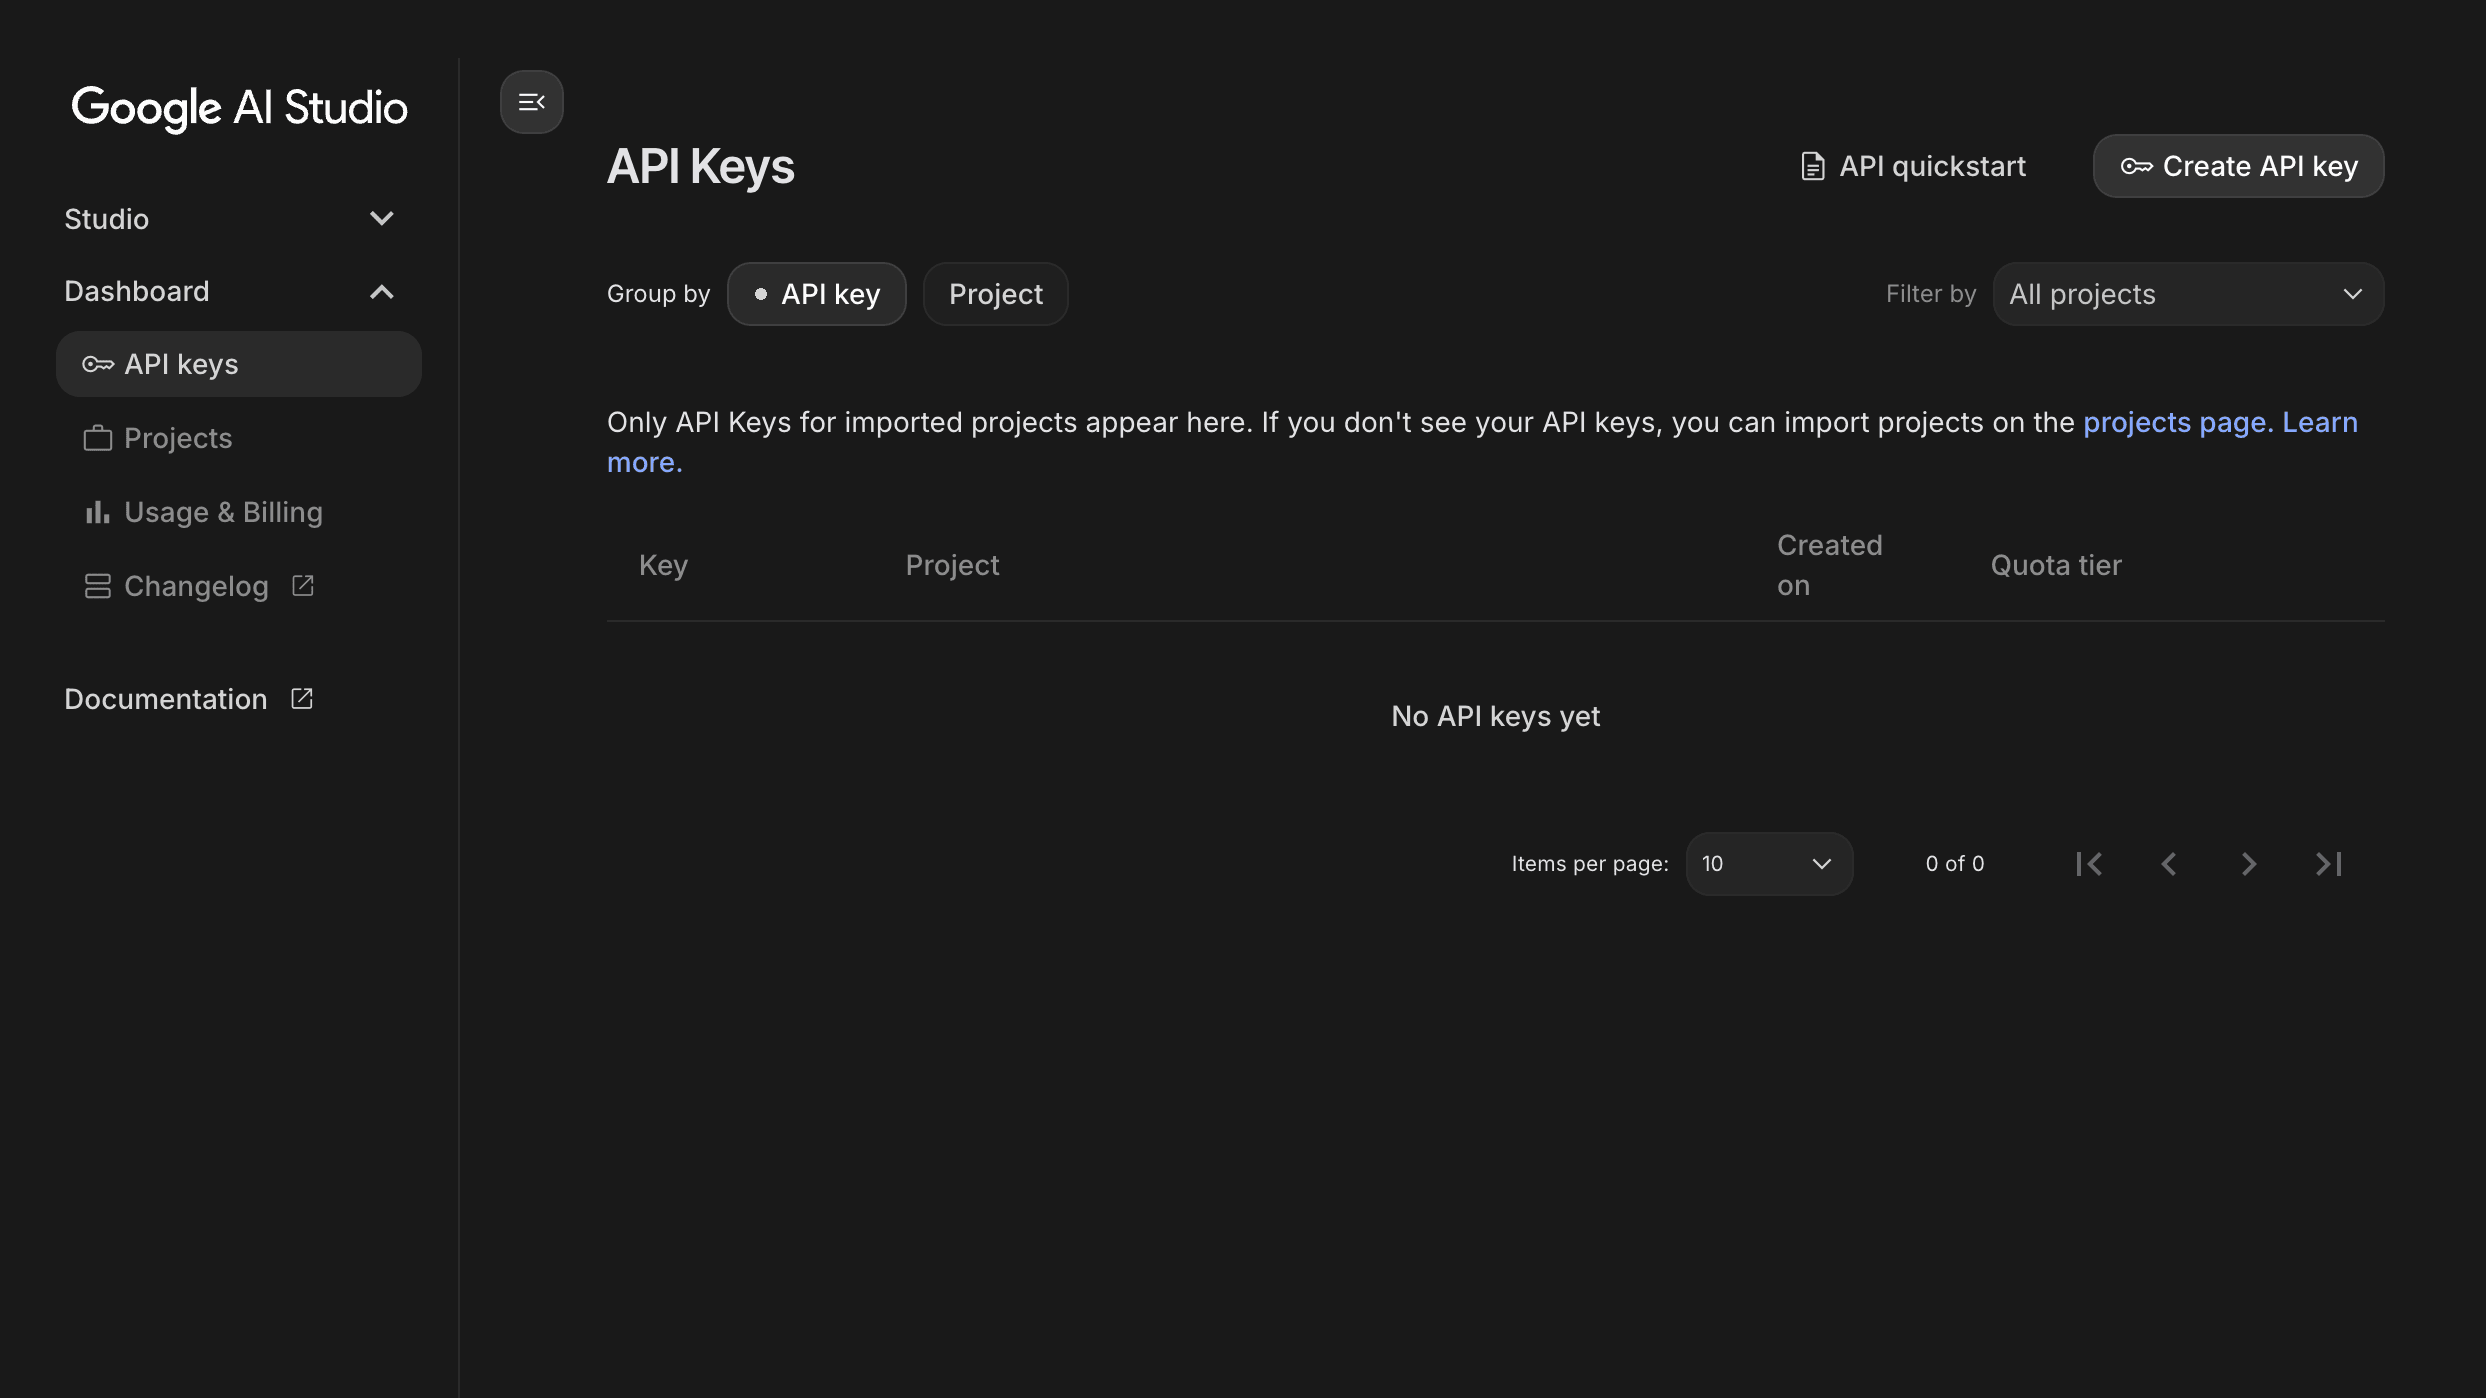Open Documentation from the sidebar
2486x1398 pixels.
pyautogui.click(x=165, y=698)
